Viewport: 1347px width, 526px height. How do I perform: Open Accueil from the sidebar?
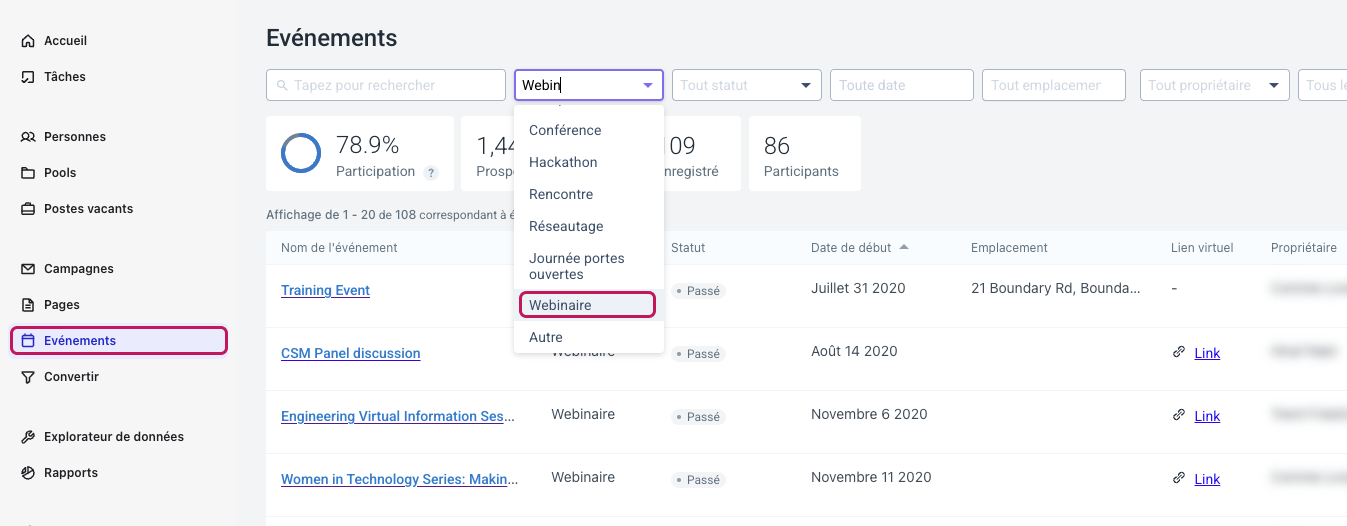coord(65,41)
